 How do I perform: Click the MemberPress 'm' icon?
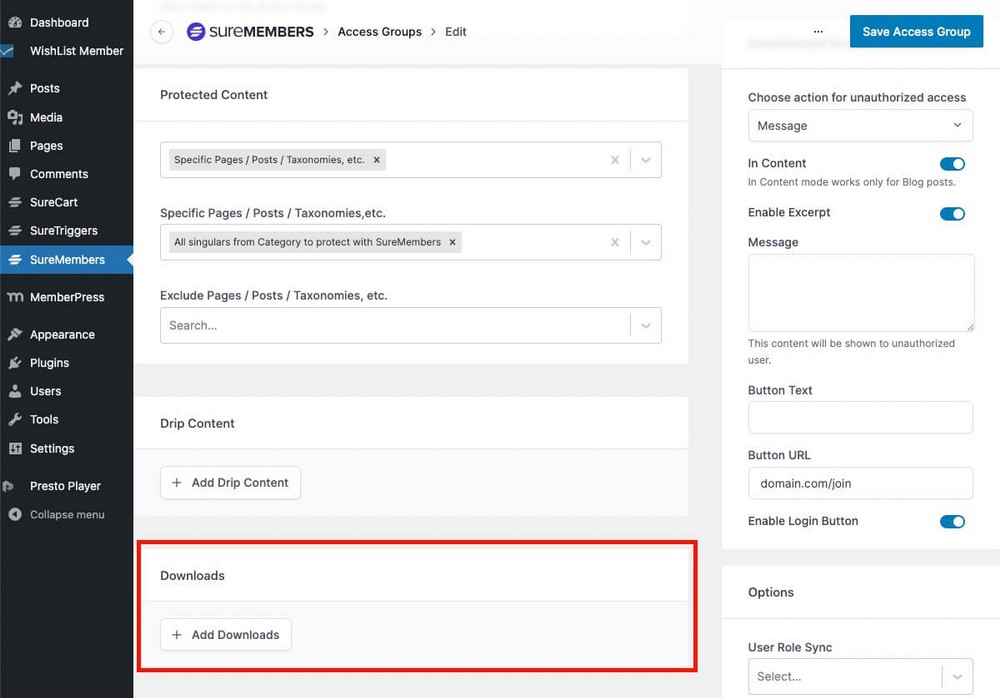pyautogui.click(x=15, y=297)
